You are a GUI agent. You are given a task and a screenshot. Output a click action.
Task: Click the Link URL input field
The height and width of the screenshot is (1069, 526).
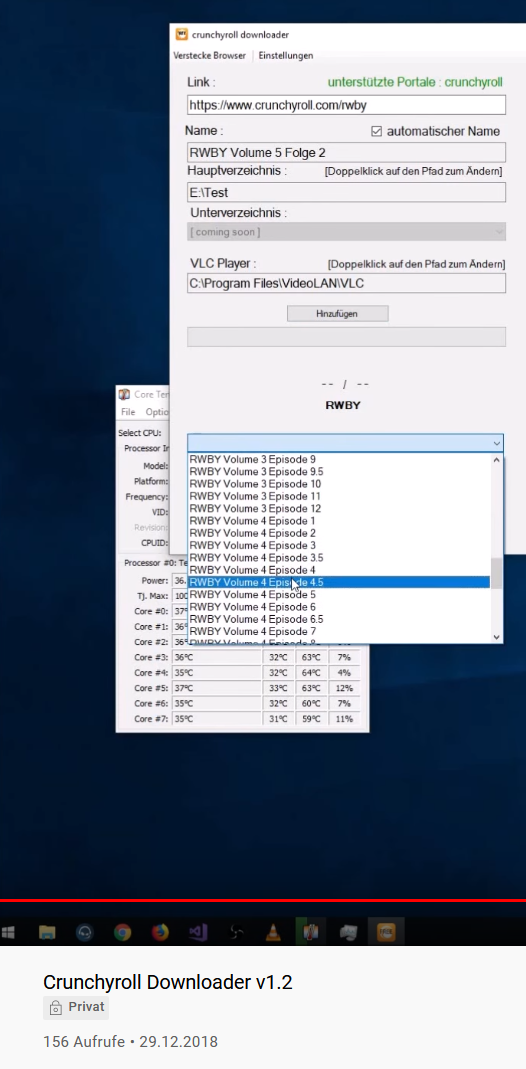[346, 105]
